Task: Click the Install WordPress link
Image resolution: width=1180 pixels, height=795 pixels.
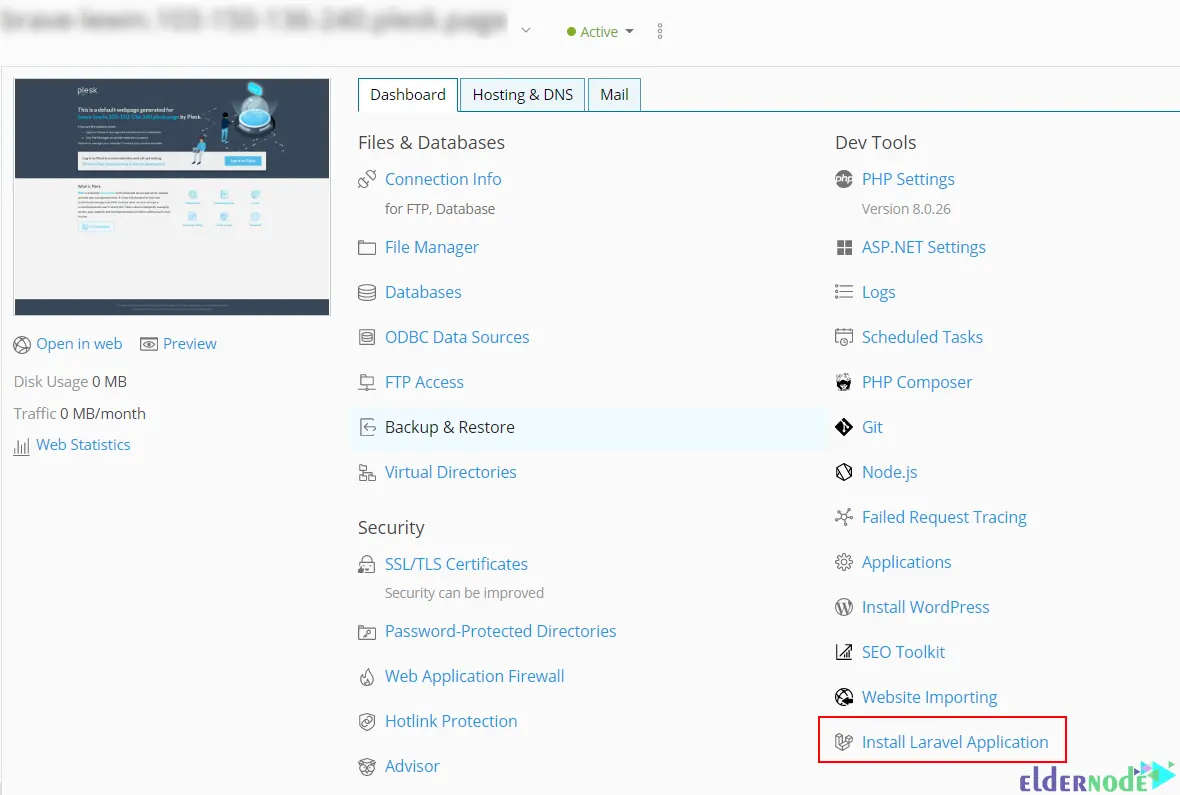Action: coord(926,608)
